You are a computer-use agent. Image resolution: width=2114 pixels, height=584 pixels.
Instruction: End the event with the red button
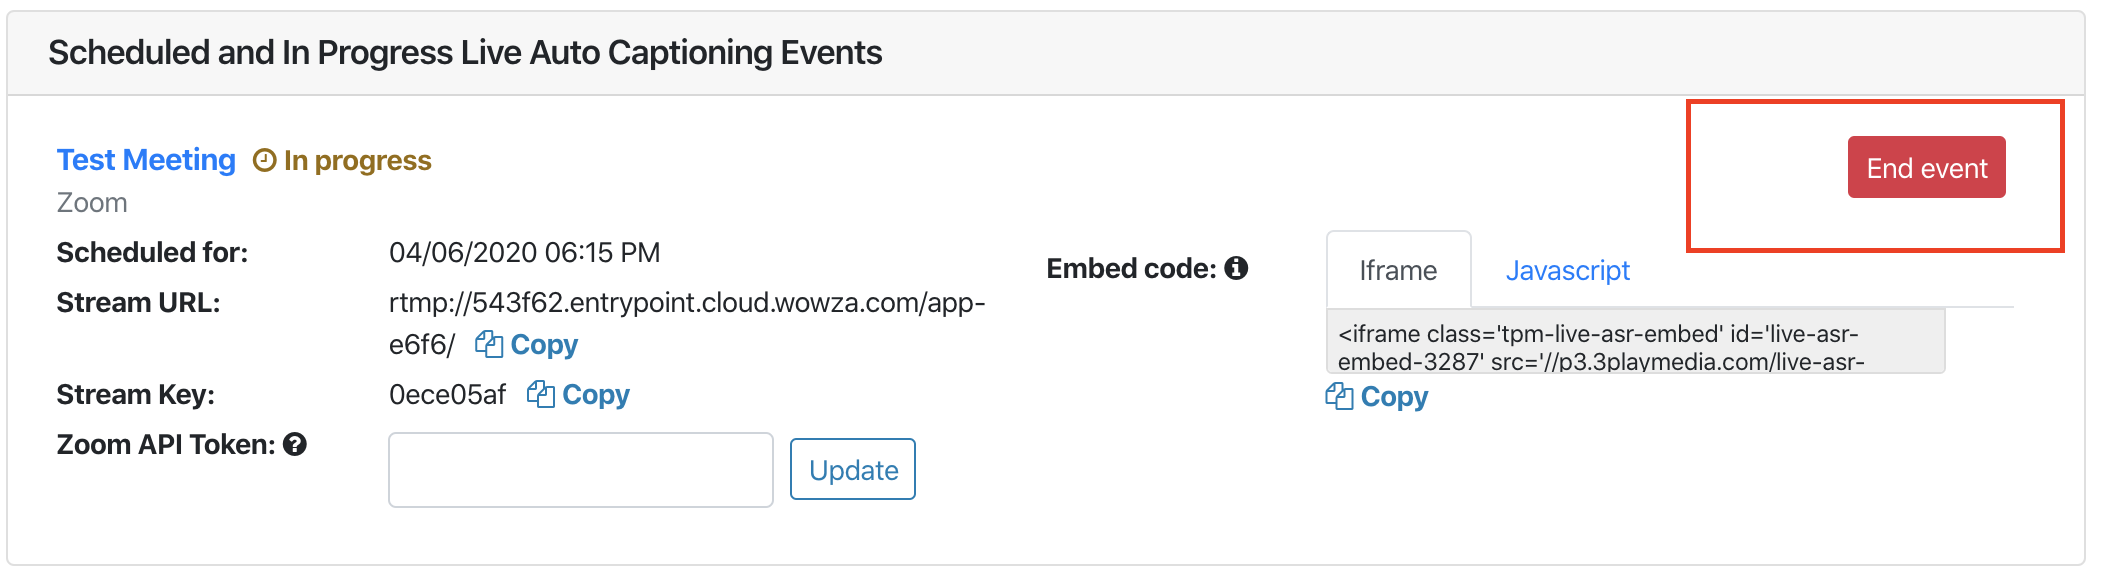point(1926,167)
